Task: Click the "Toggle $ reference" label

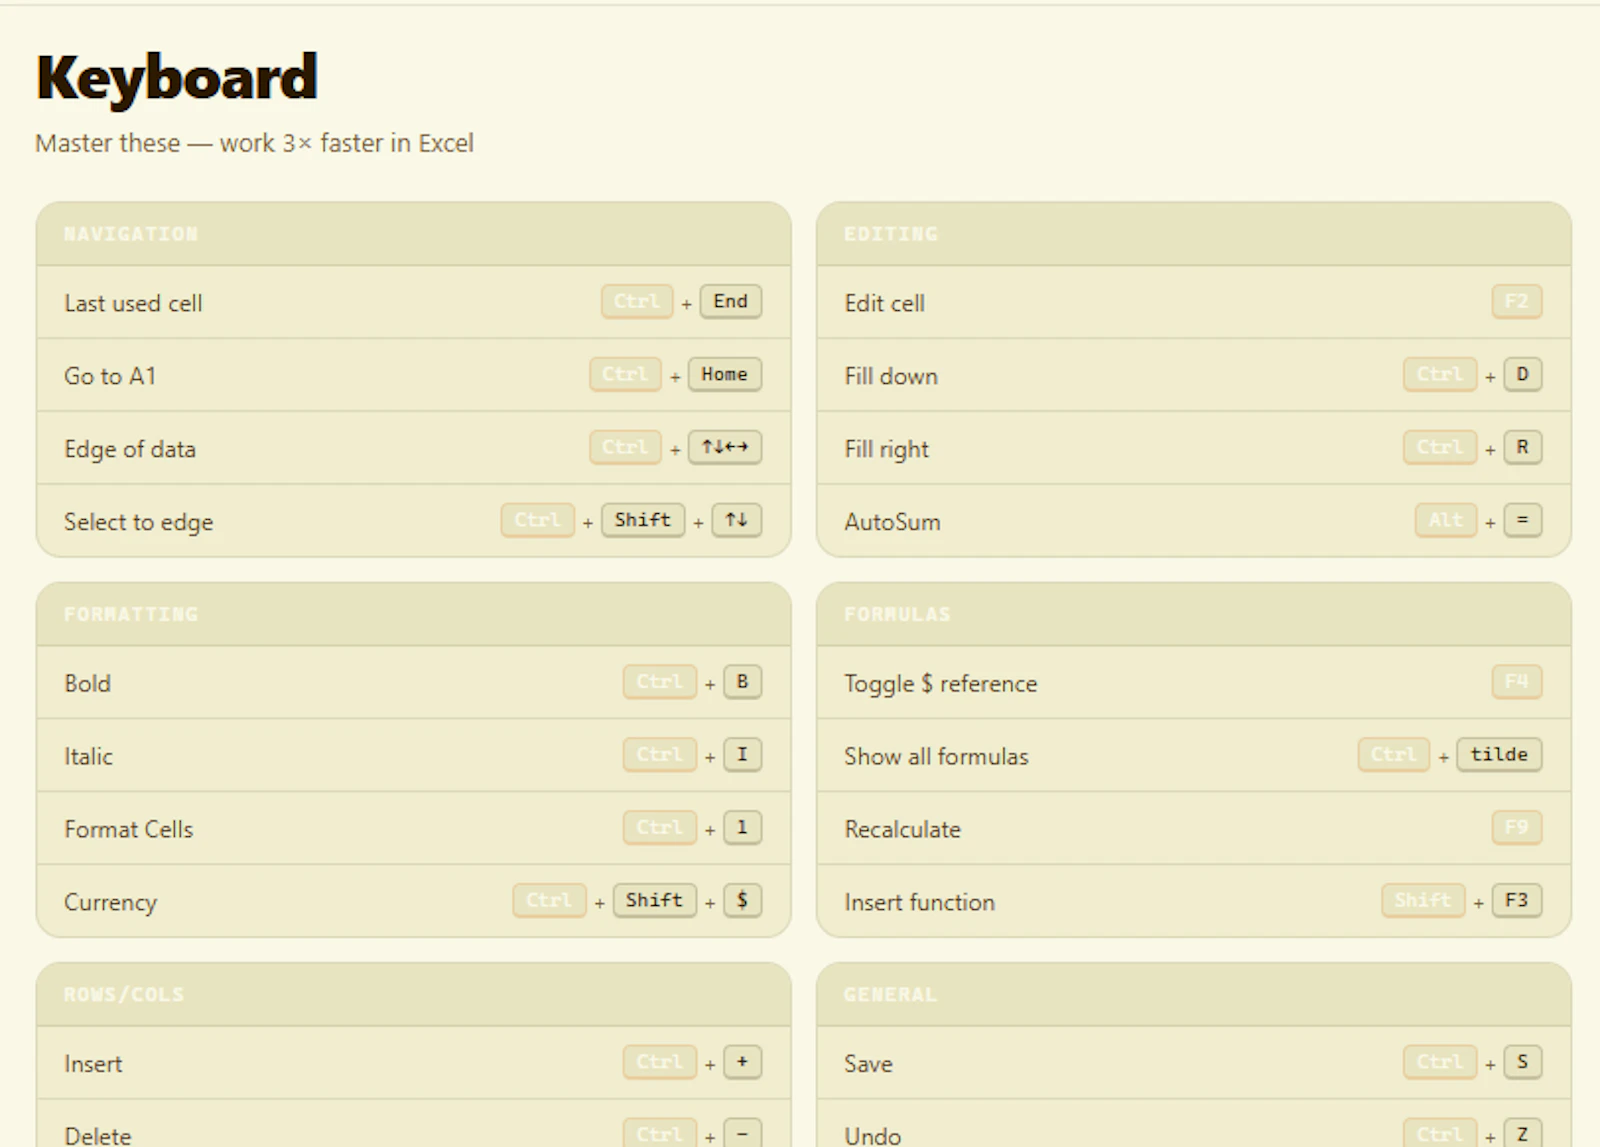Action: point(940,683)
